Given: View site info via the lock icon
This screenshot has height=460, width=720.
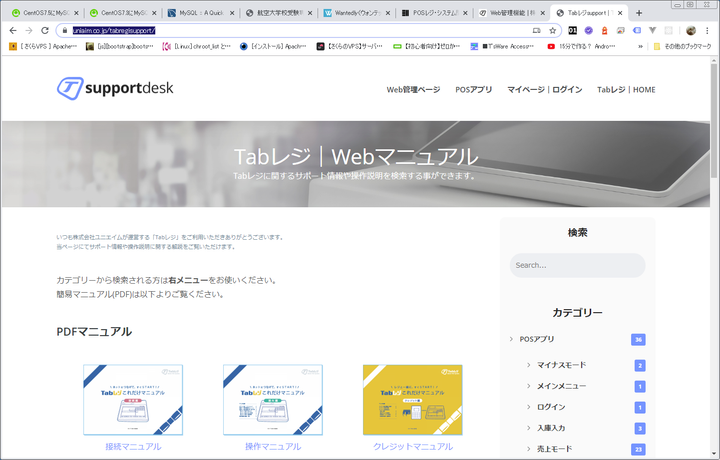Looking at the screenshot, I should point(65,30).
